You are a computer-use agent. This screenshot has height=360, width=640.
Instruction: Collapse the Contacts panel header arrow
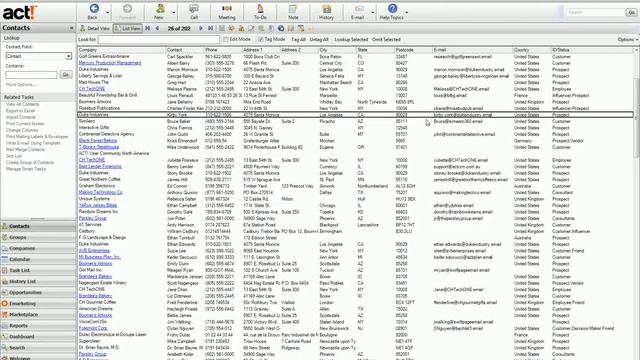[71, 28]
